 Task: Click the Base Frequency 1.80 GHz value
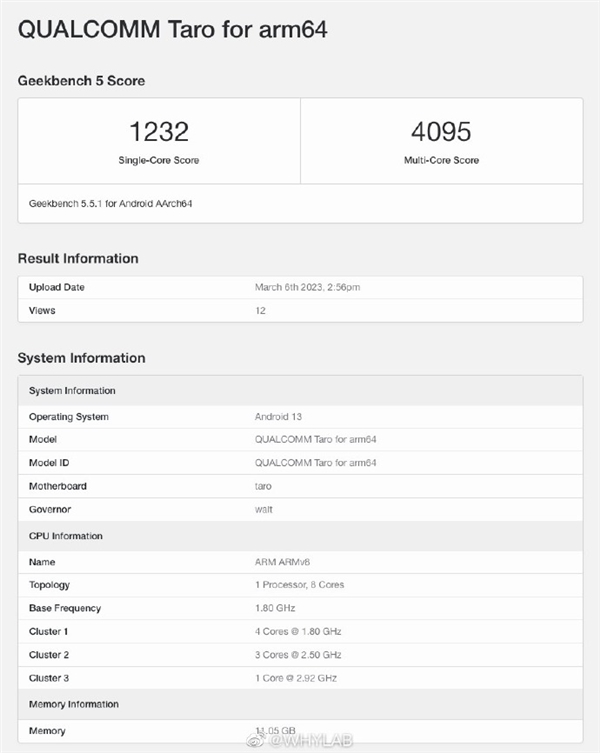click(275, 608)
